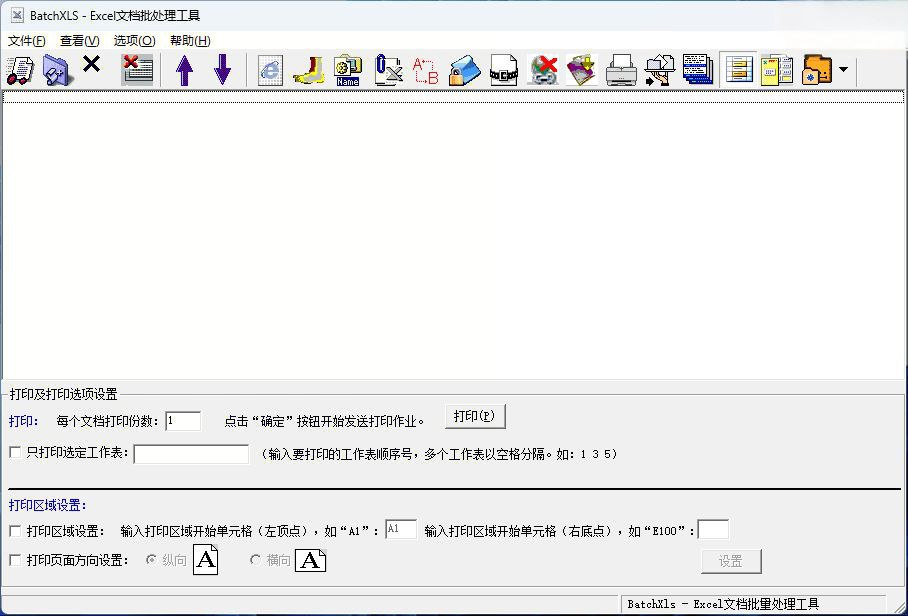Open the A-to-B find and replace icon
The width and height of the screenshot is (908, 616).
pyautogui.click(x=424, y=70)
